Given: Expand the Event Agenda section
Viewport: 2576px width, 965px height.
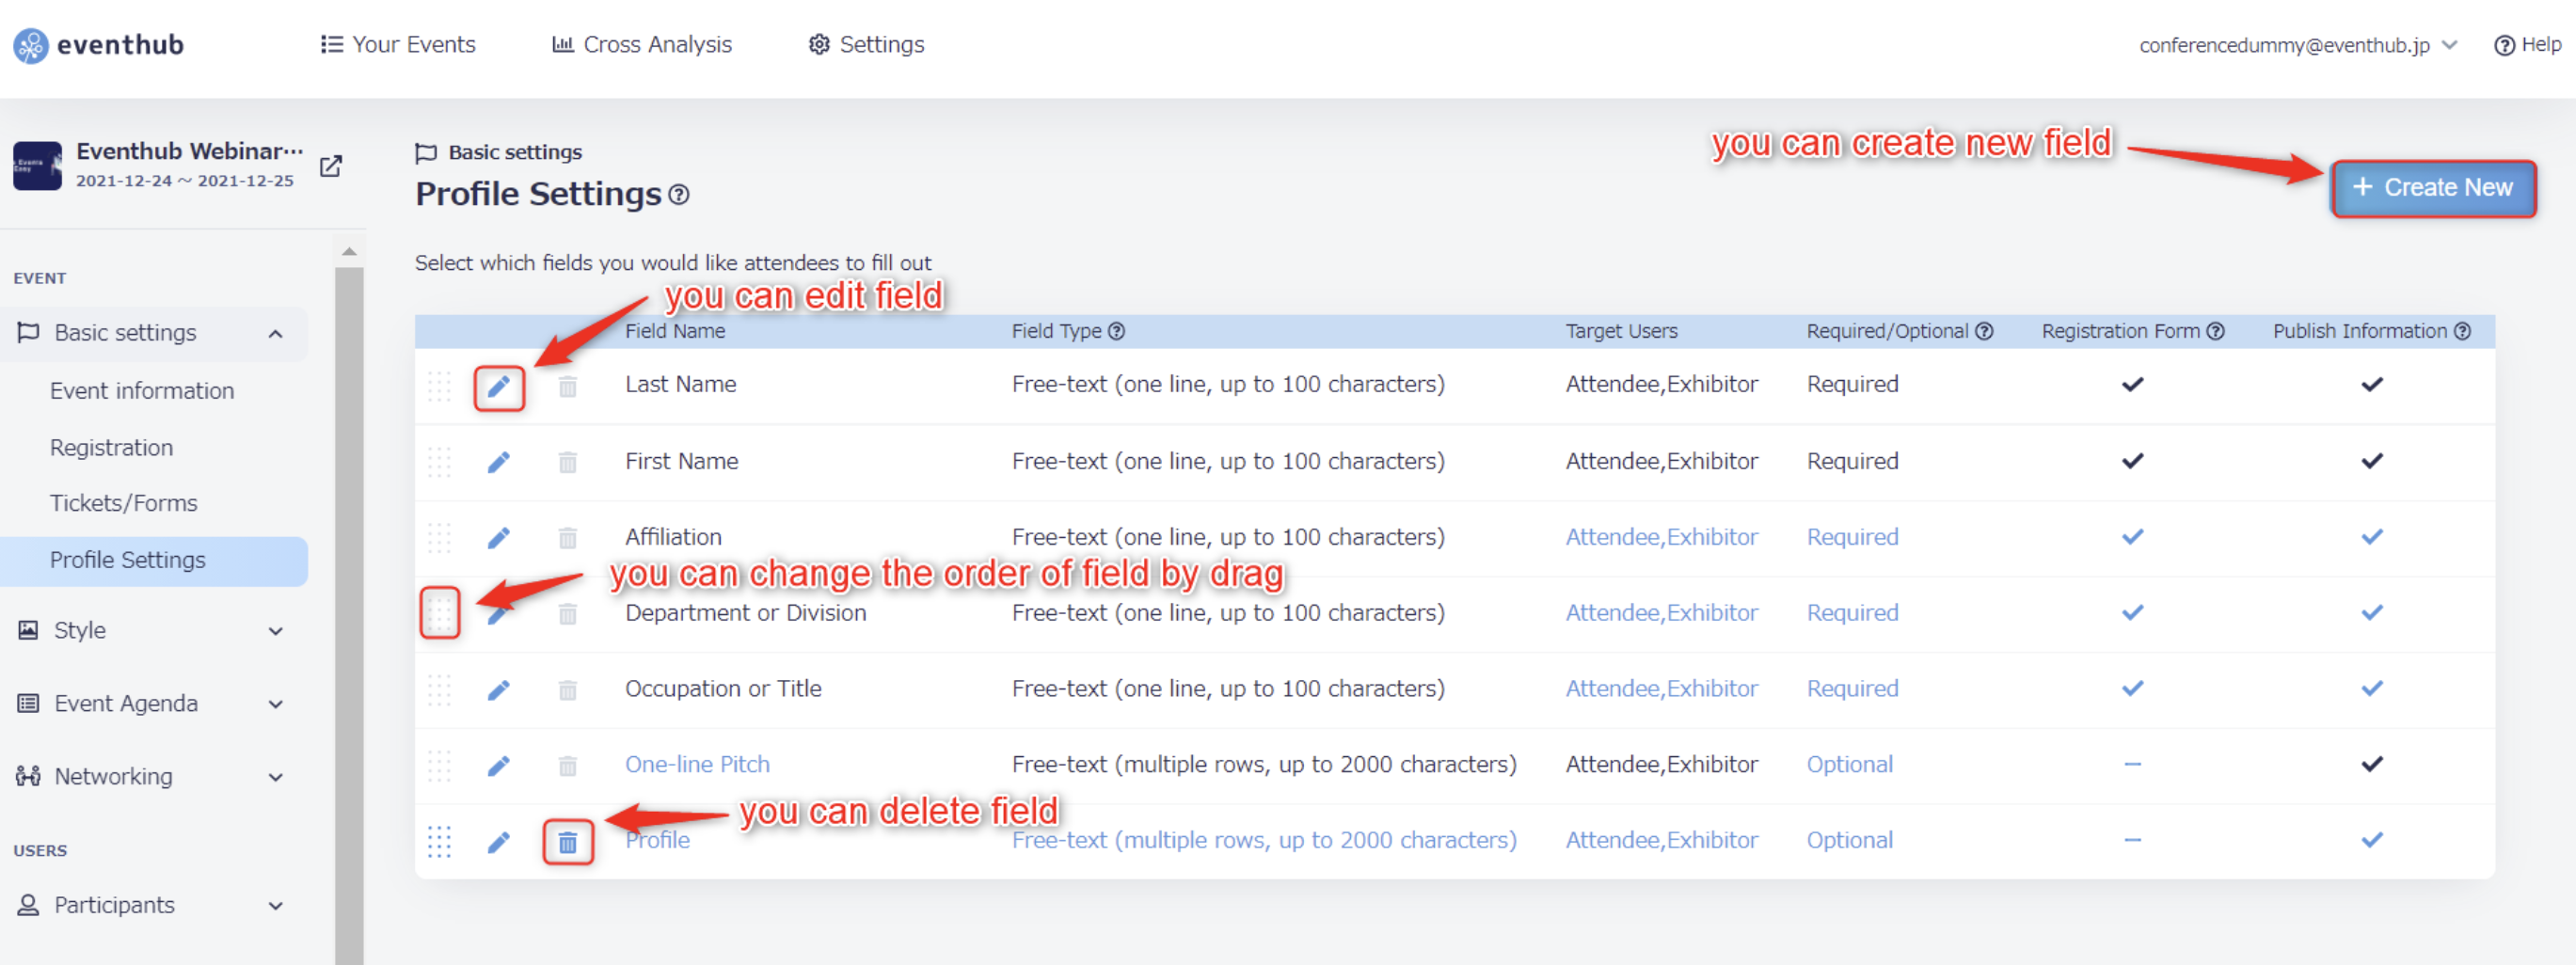Looking at the screenshot, I should tap(276, 704).
